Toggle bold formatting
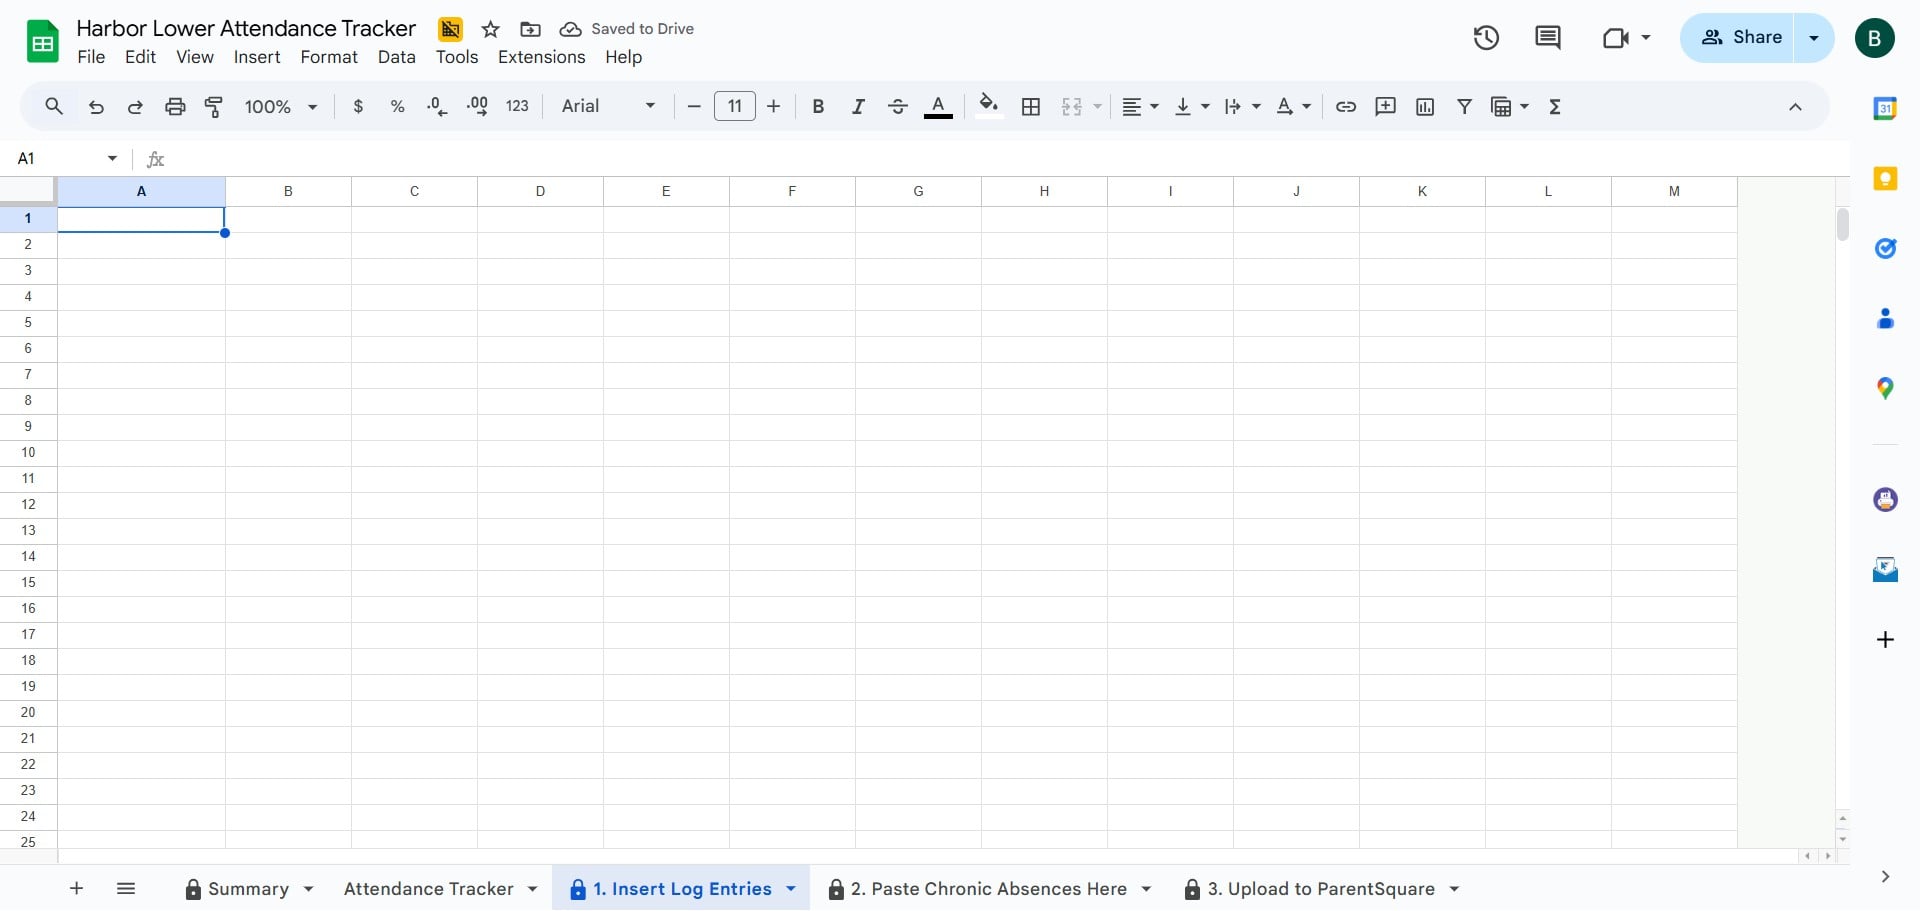Screen dimensions: 1920x911 [818, 107]
